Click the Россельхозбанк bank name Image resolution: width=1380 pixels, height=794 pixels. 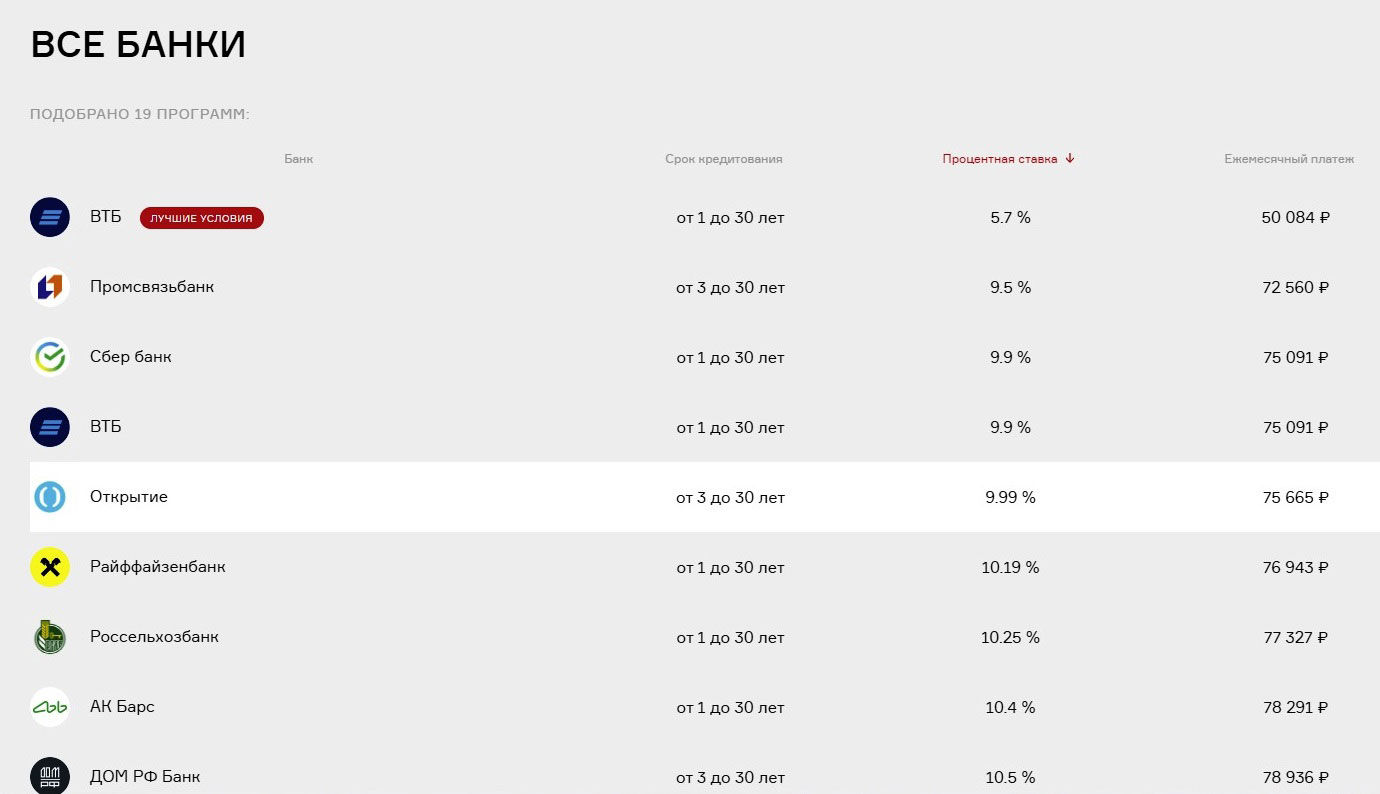[154, 637]
